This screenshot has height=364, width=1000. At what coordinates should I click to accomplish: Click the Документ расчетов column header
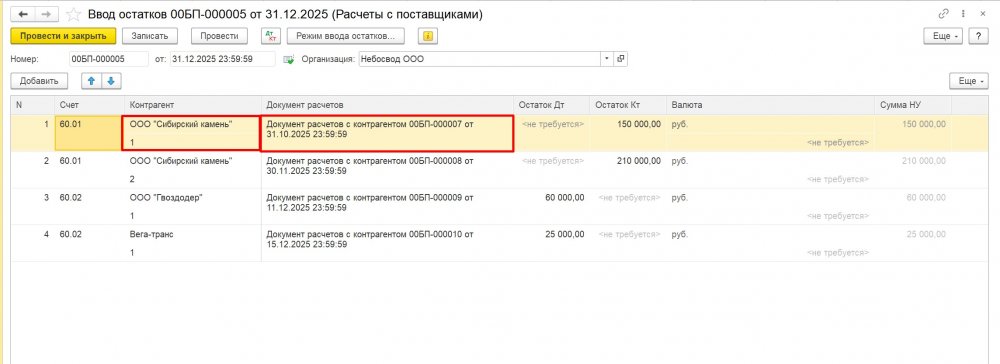click(x=388, y=105)
